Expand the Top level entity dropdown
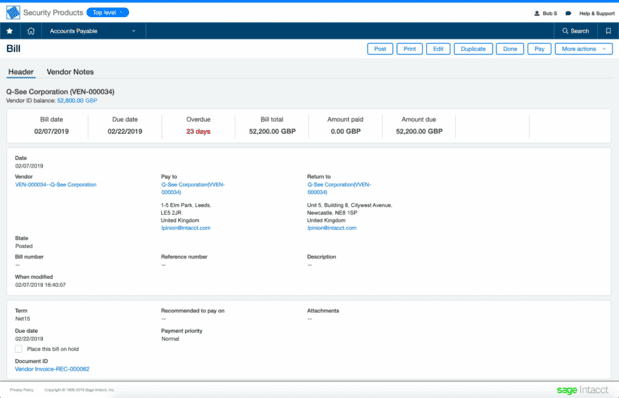 (108, 13)
